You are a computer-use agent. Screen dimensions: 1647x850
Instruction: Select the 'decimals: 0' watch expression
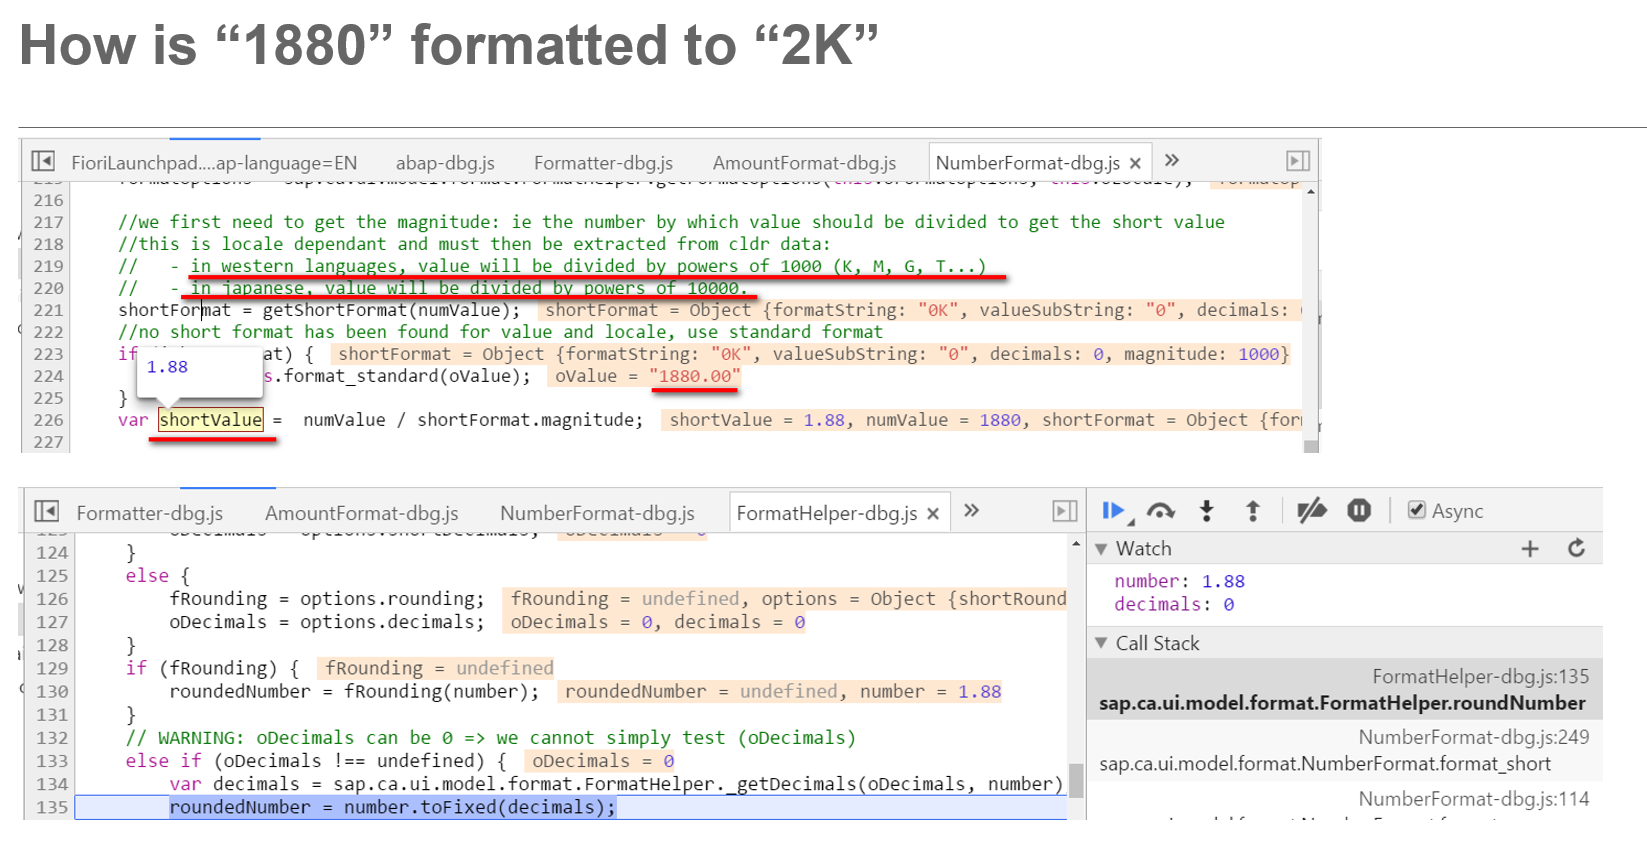click(x=1174, y=604)
